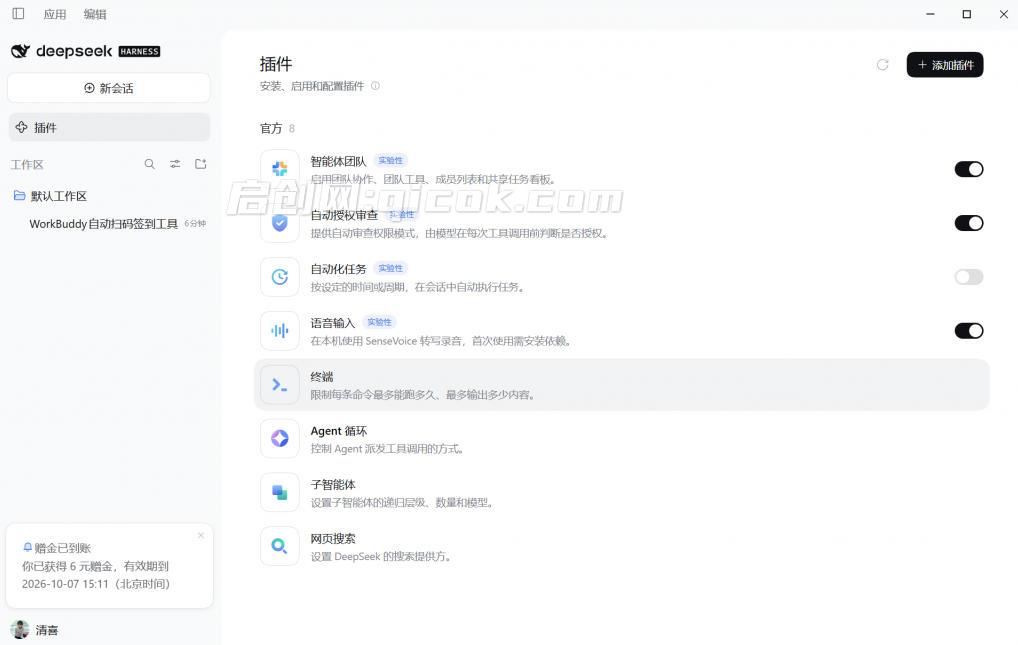Click 实验性 badge beside 智能体团队
This screenshot has width=1018, height=645.
point(390,160)
